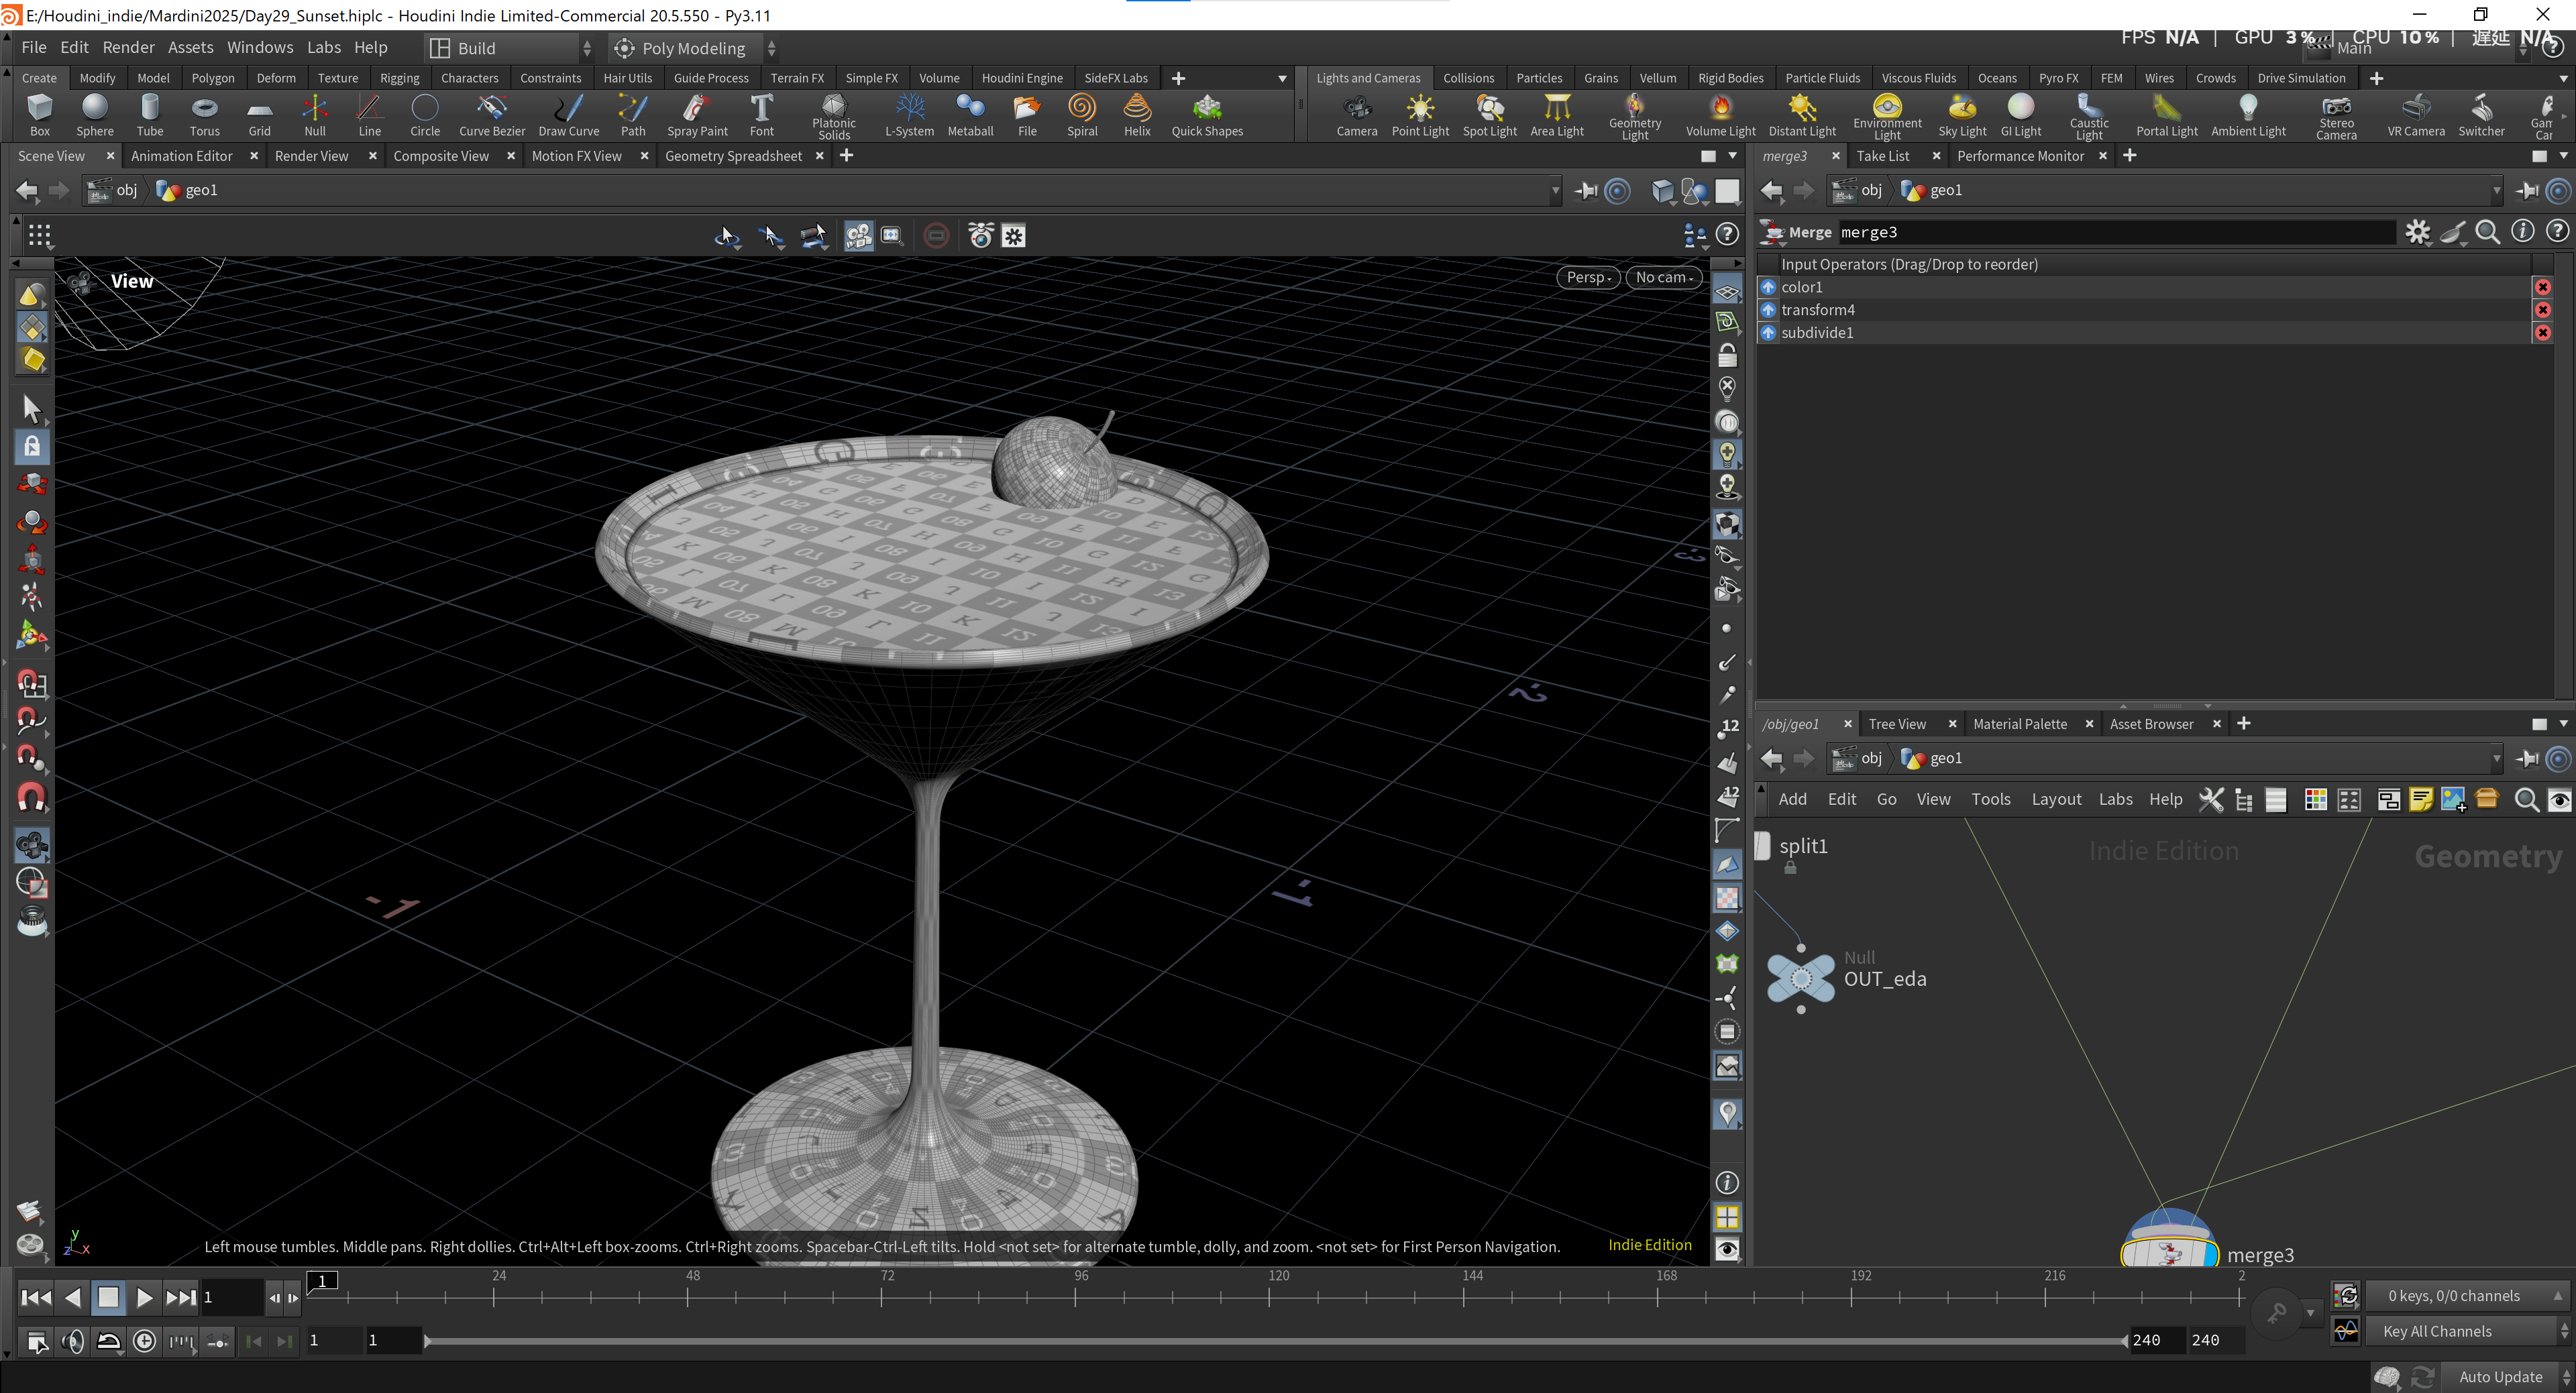Image resolution: width=2576 pixels, height=1393 pixels.
Task: Create a Sky Light
Action: (1962, 114)
